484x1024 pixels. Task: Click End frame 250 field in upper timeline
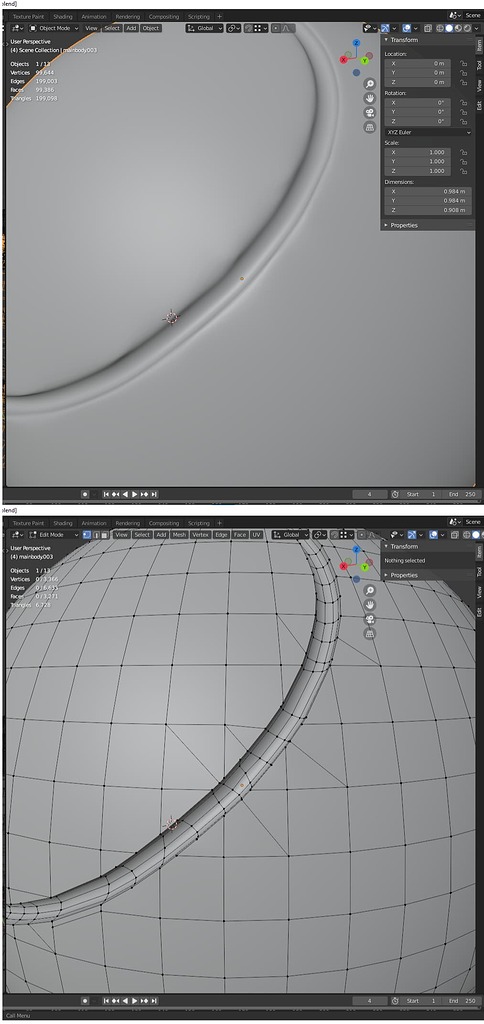click(x=460, y=494)
